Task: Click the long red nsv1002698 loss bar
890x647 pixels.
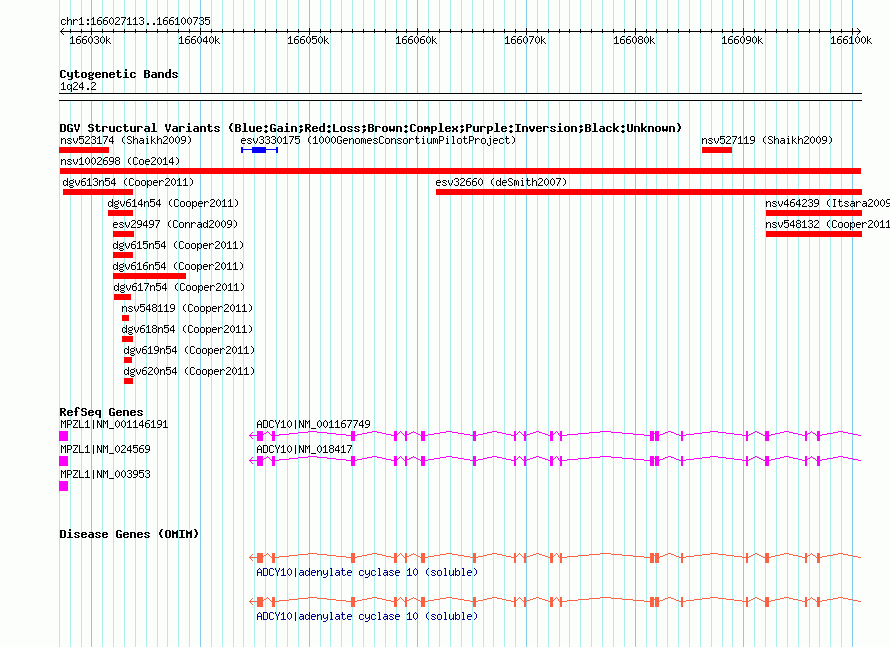Action: 460,171
